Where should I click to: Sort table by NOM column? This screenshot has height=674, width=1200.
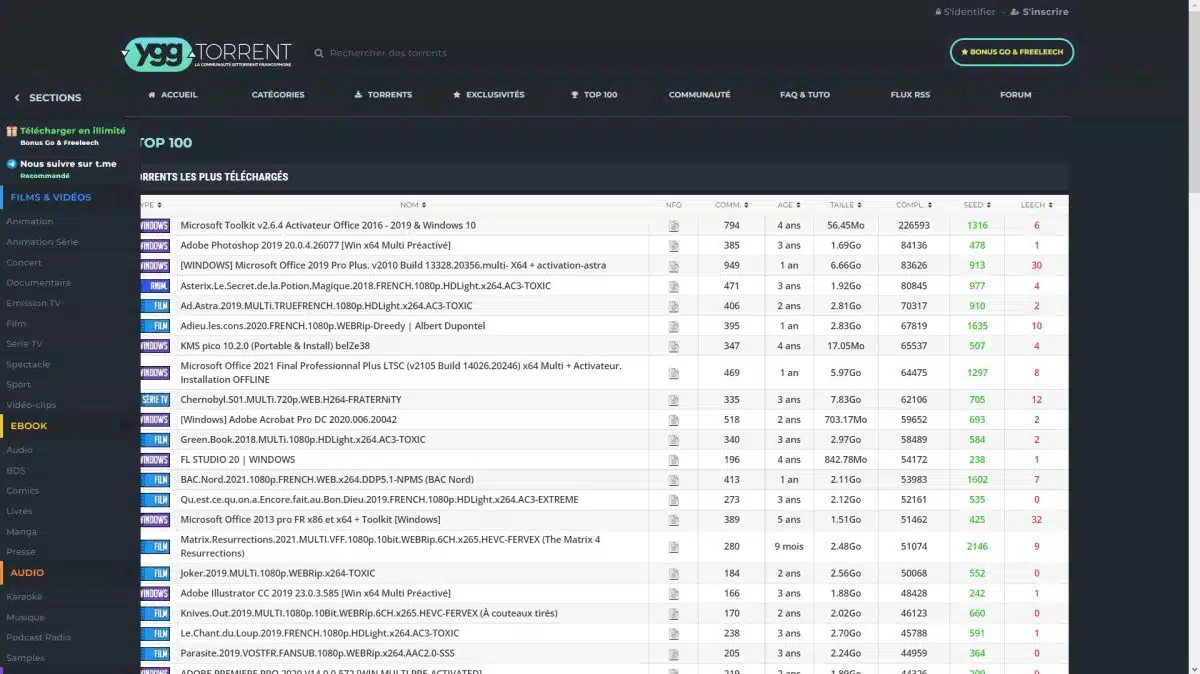tap(413, 205)
